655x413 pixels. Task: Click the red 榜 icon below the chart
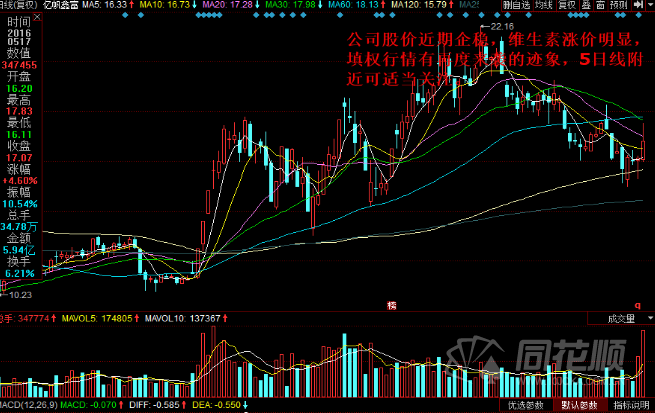[392, 303]
